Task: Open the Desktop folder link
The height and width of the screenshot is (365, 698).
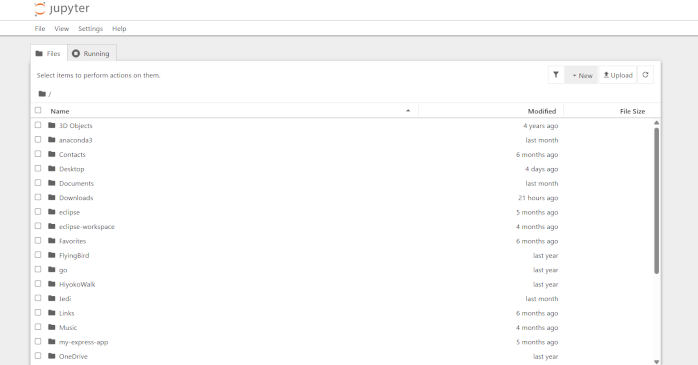Action: point(72,169)
